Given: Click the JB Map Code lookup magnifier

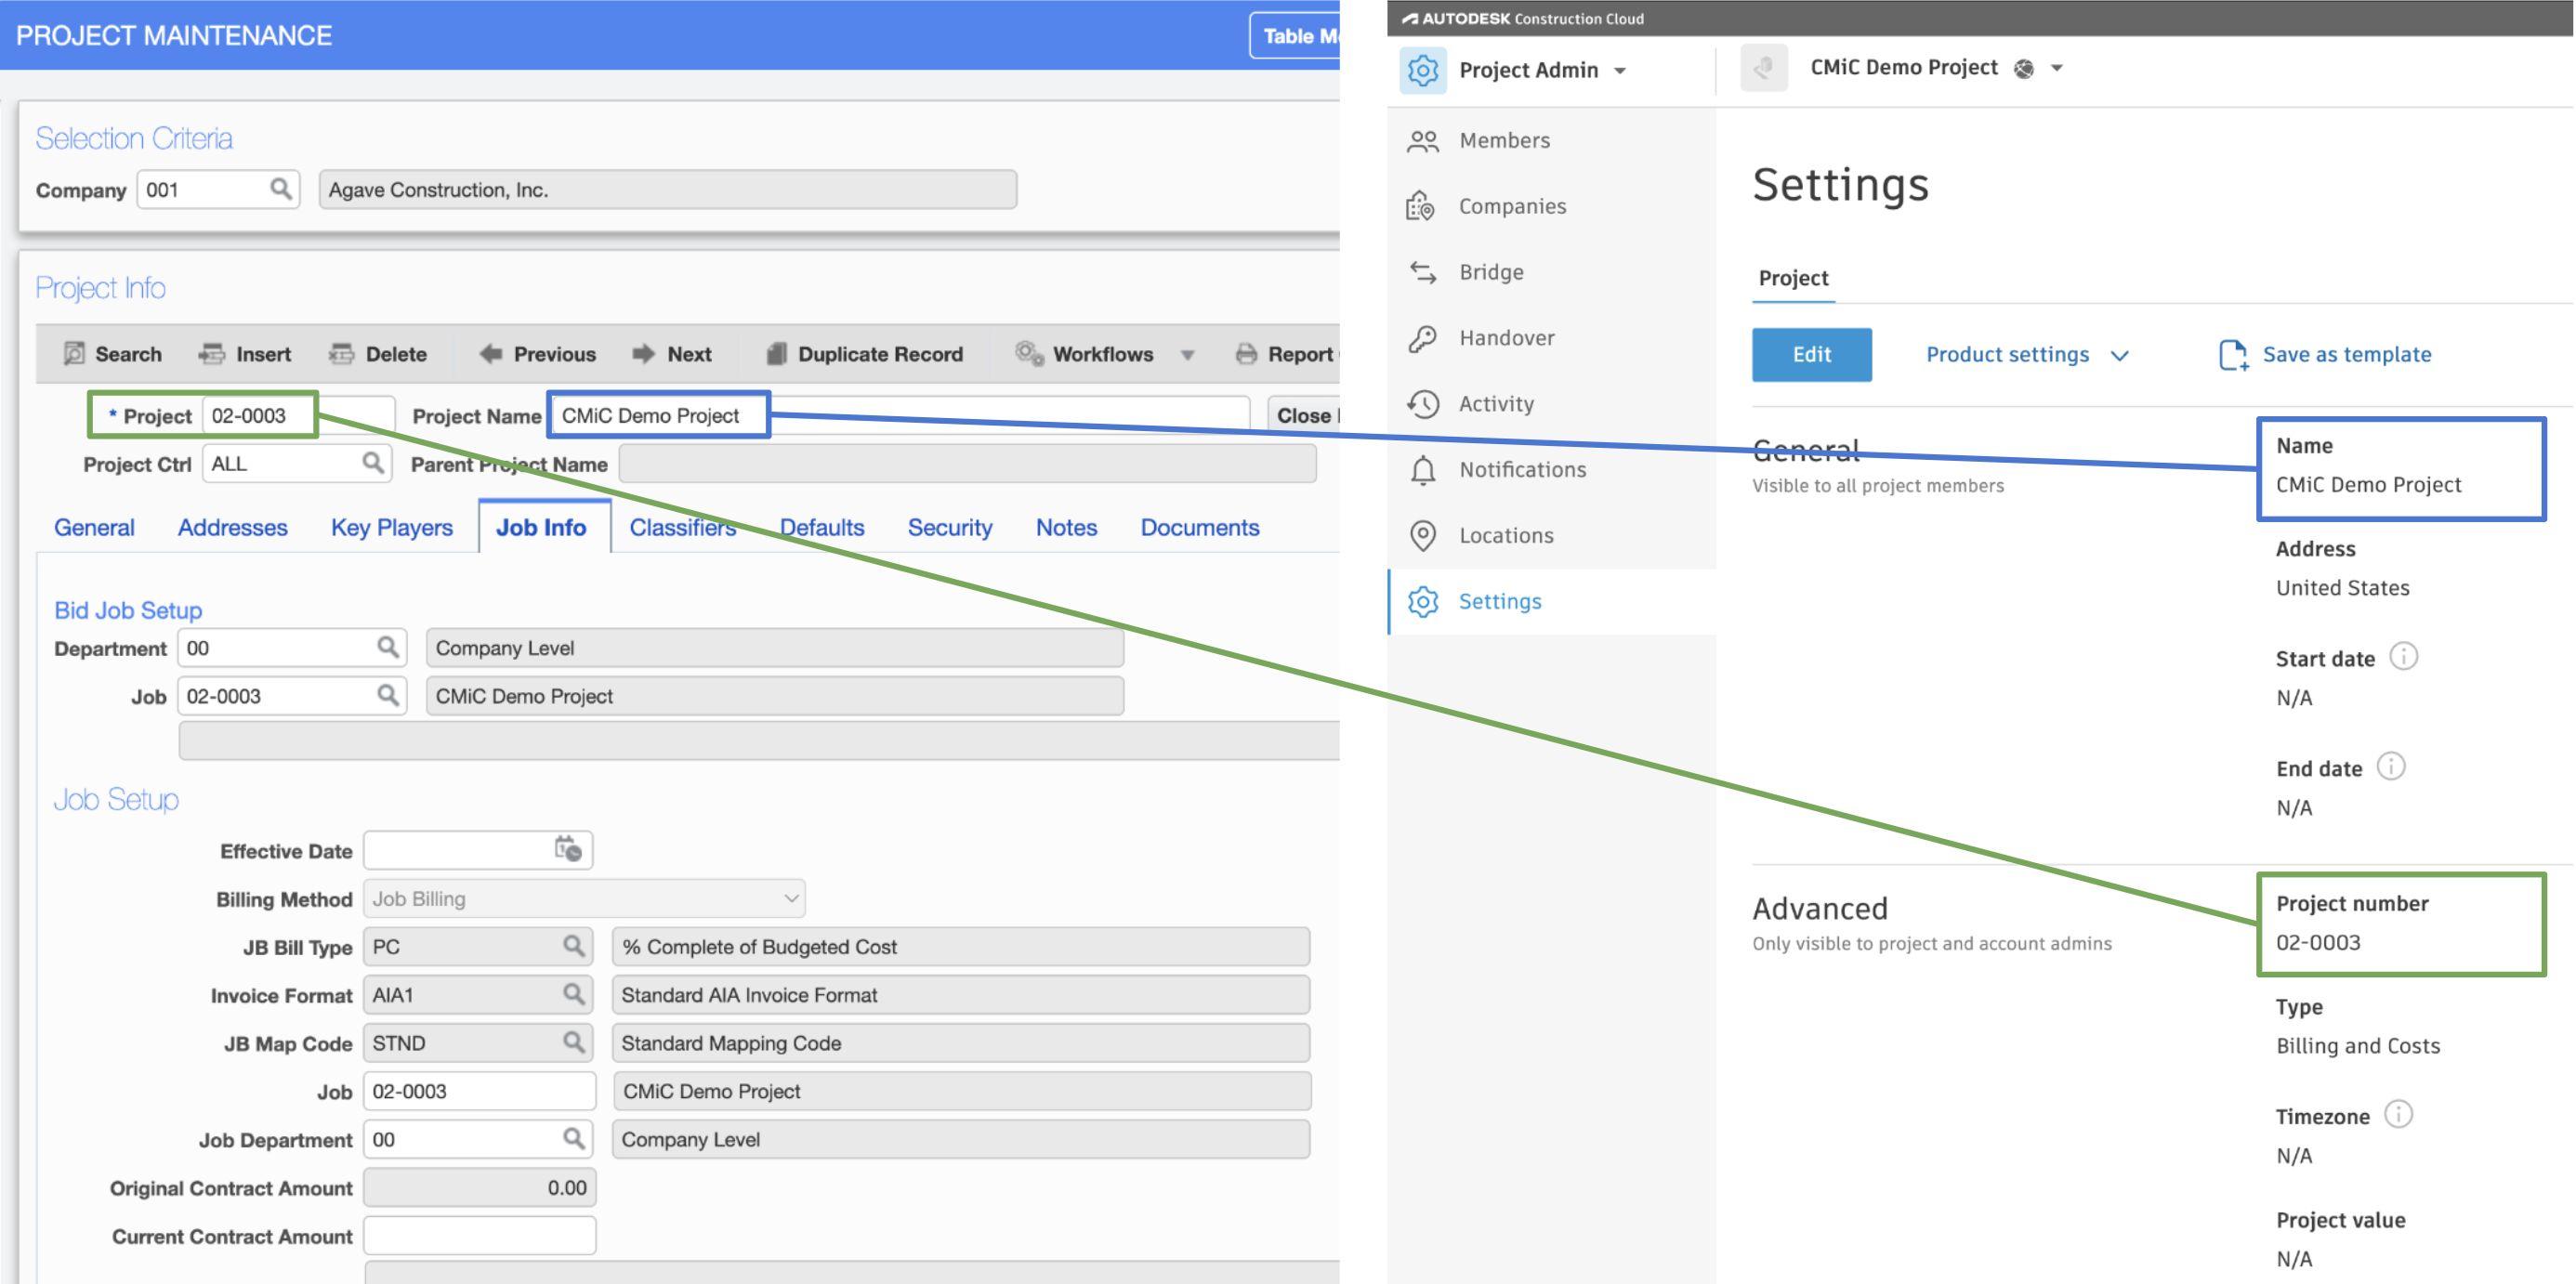Looking at the screenshot, I should pos(573,1042).
